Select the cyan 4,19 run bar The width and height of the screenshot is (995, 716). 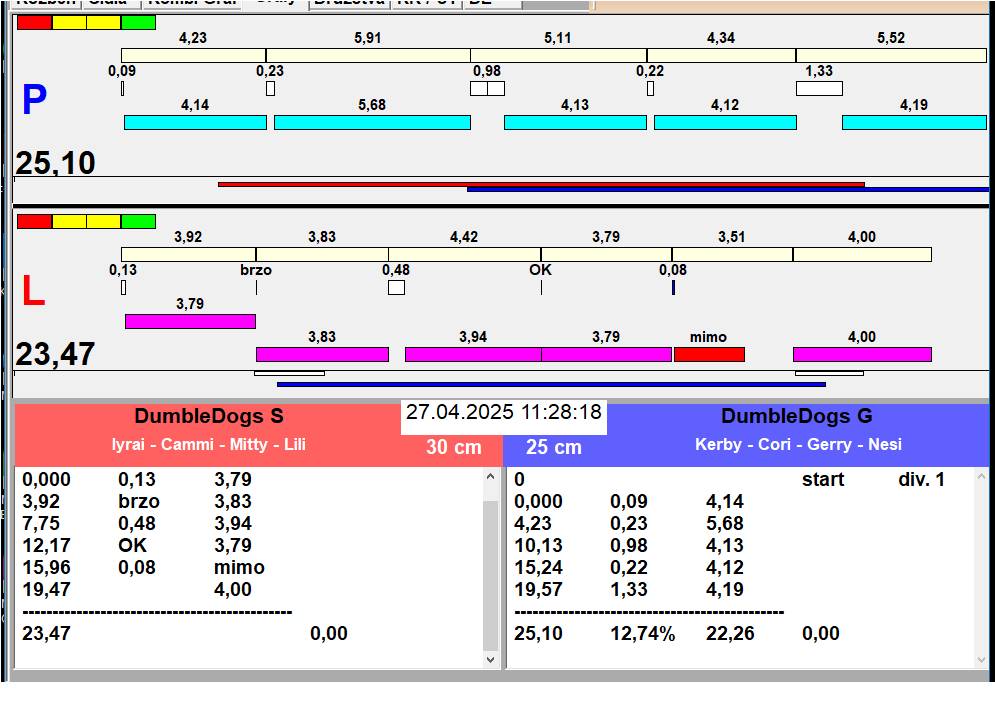[914, 123]
